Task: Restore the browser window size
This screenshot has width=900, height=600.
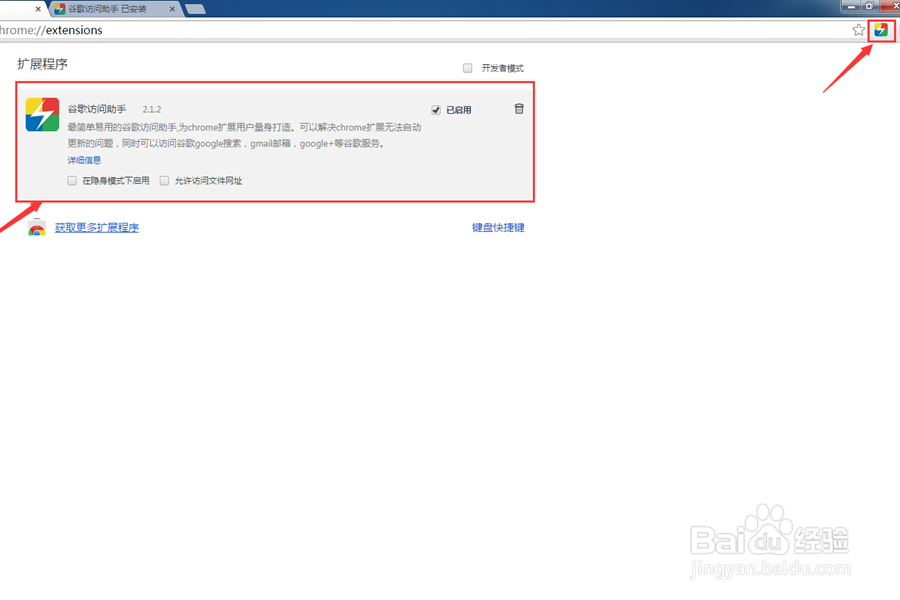Action: click(x=869, y=7)
